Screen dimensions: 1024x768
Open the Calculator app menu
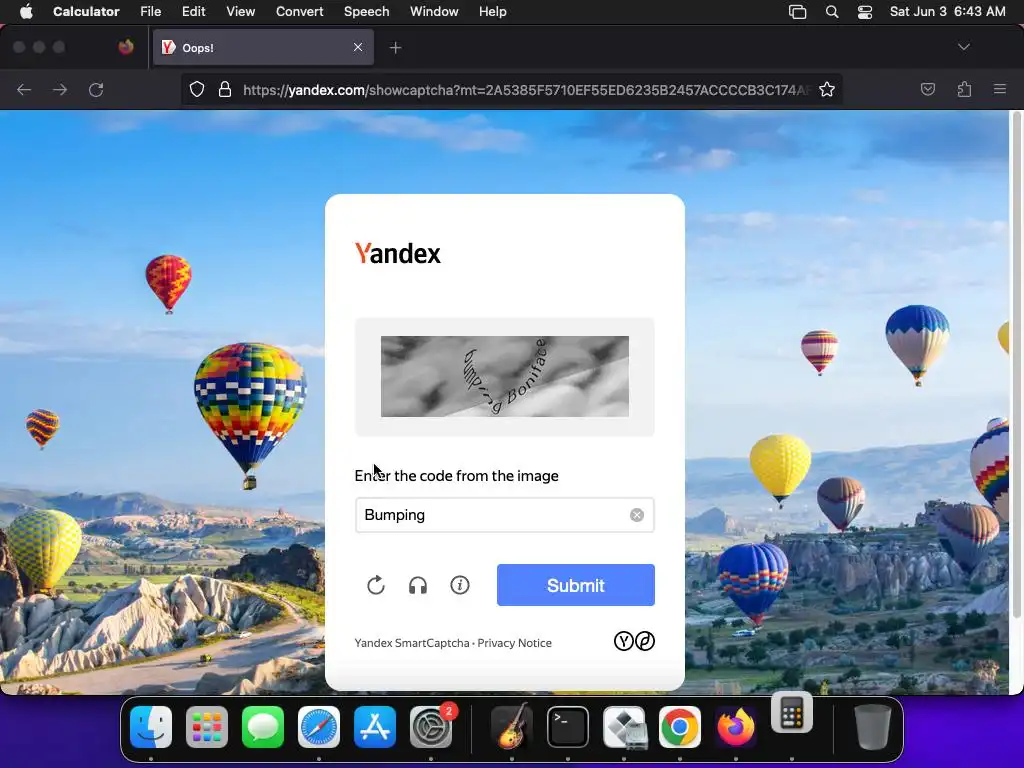[86, 12]
